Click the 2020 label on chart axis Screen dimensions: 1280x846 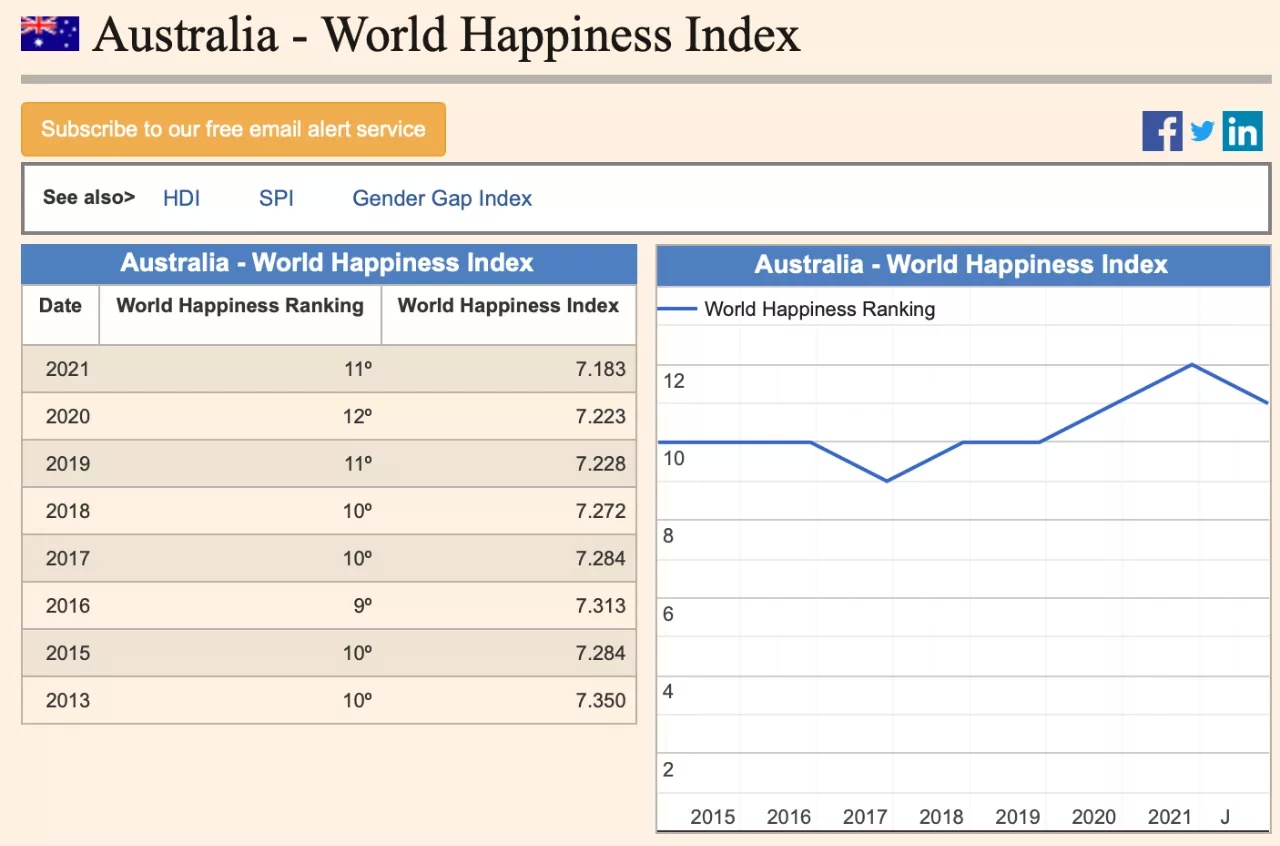1093,817
